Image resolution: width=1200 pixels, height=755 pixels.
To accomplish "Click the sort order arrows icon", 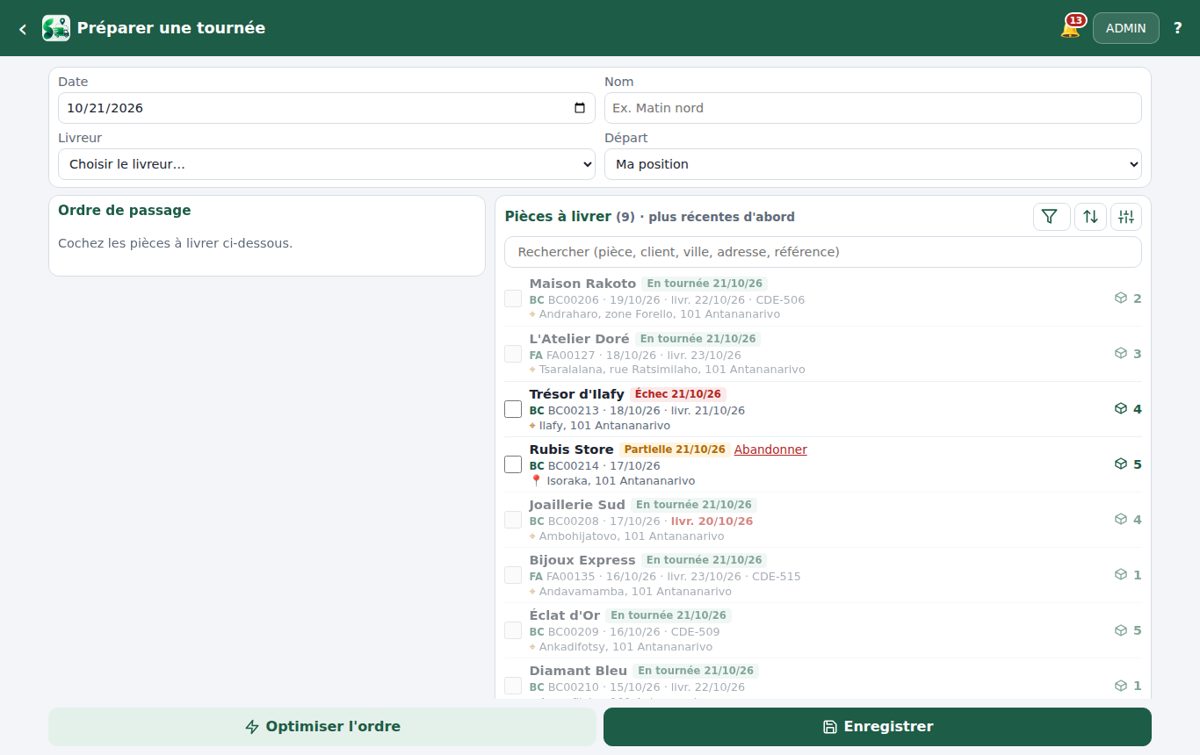I will (x=1090, y=217).
